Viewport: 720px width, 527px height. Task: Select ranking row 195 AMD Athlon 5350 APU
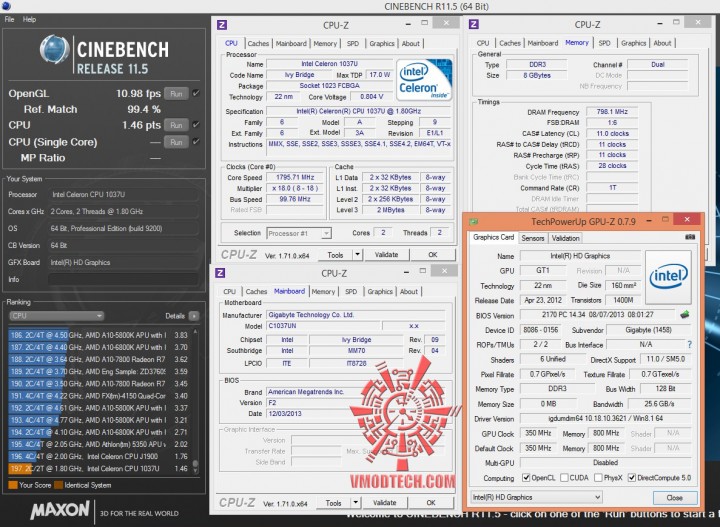click(x=100, y=444)
